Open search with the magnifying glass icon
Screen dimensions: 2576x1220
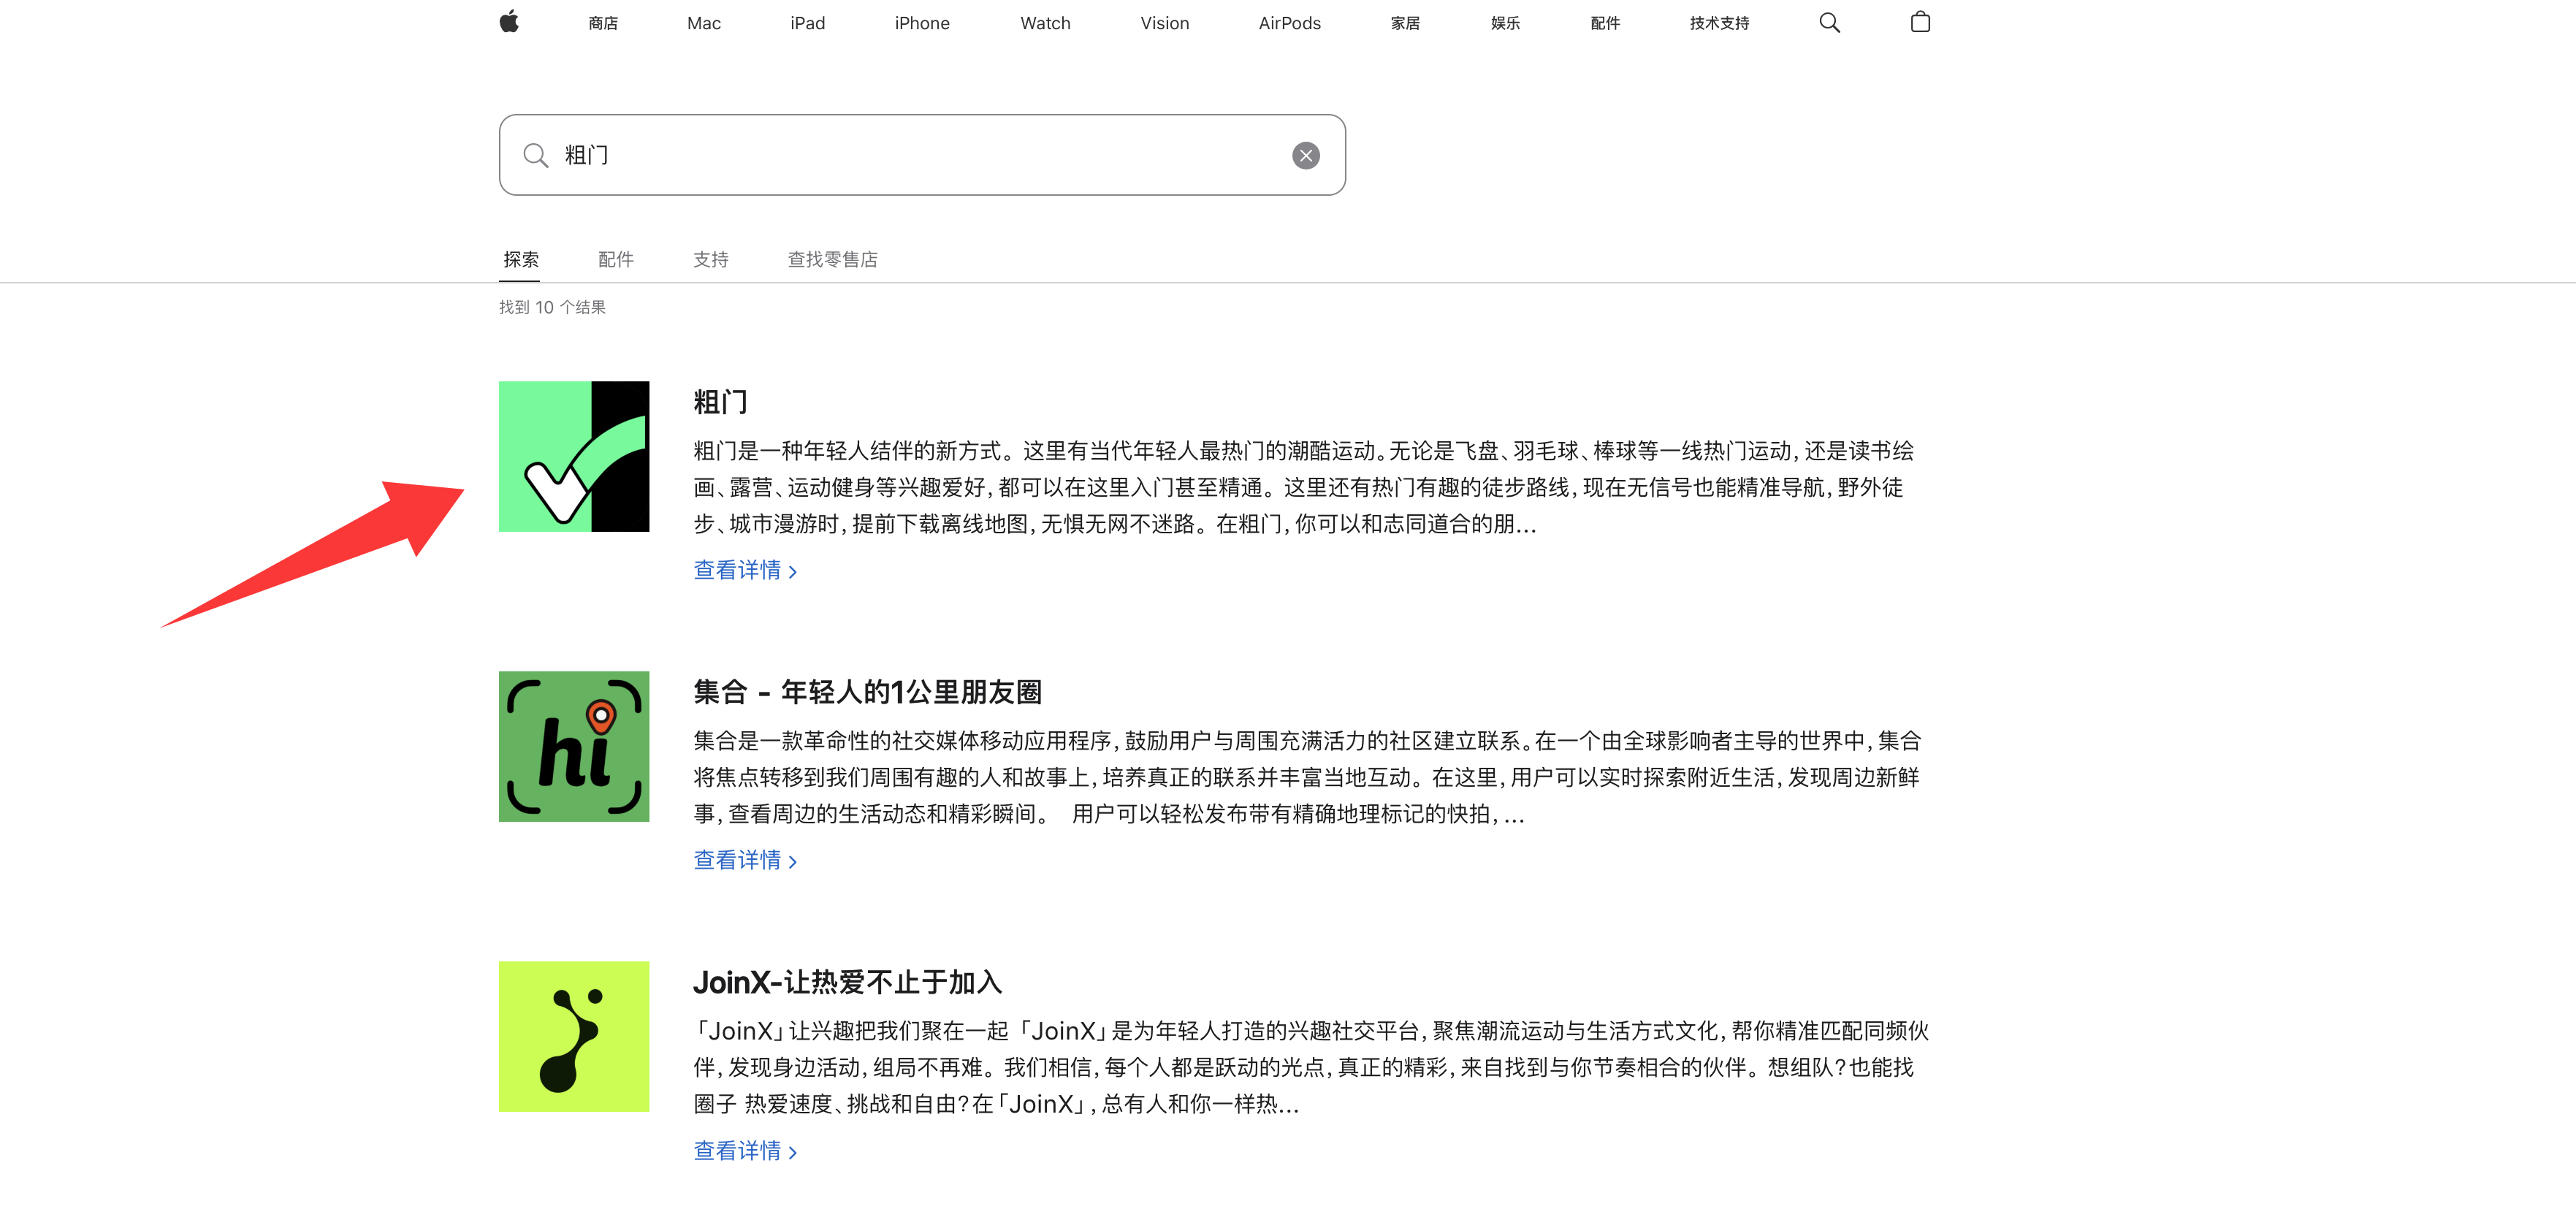[1830, 22]
